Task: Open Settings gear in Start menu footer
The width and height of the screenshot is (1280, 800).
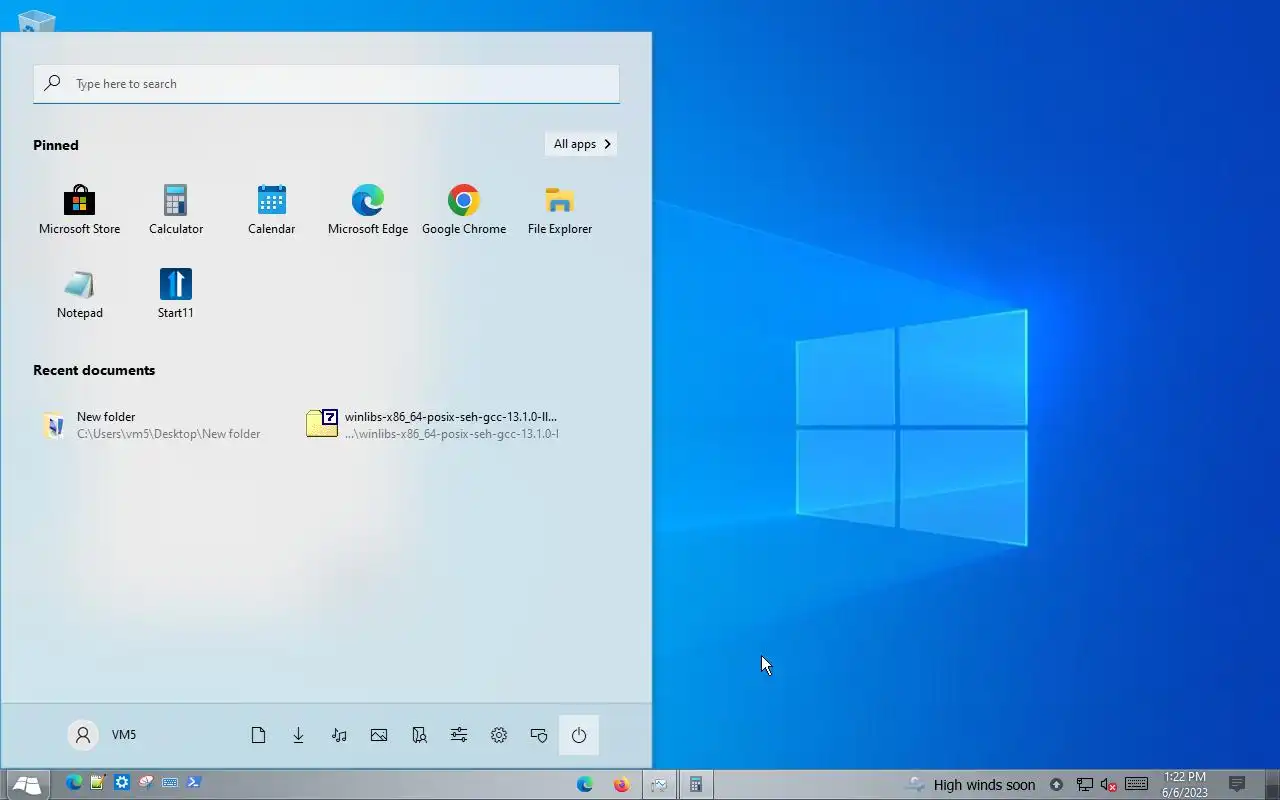Action: click(499, 735)
